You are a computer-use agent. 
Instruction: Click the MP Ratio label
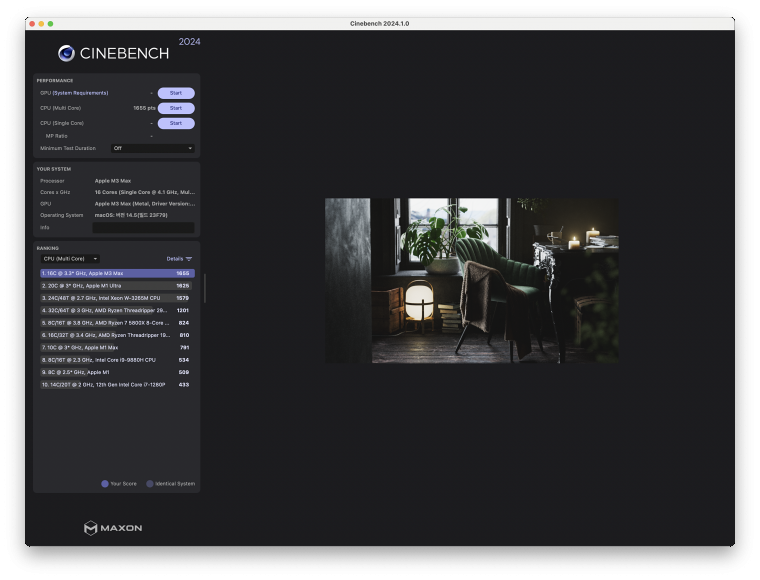pyautogui.click(x=57, y=136)
